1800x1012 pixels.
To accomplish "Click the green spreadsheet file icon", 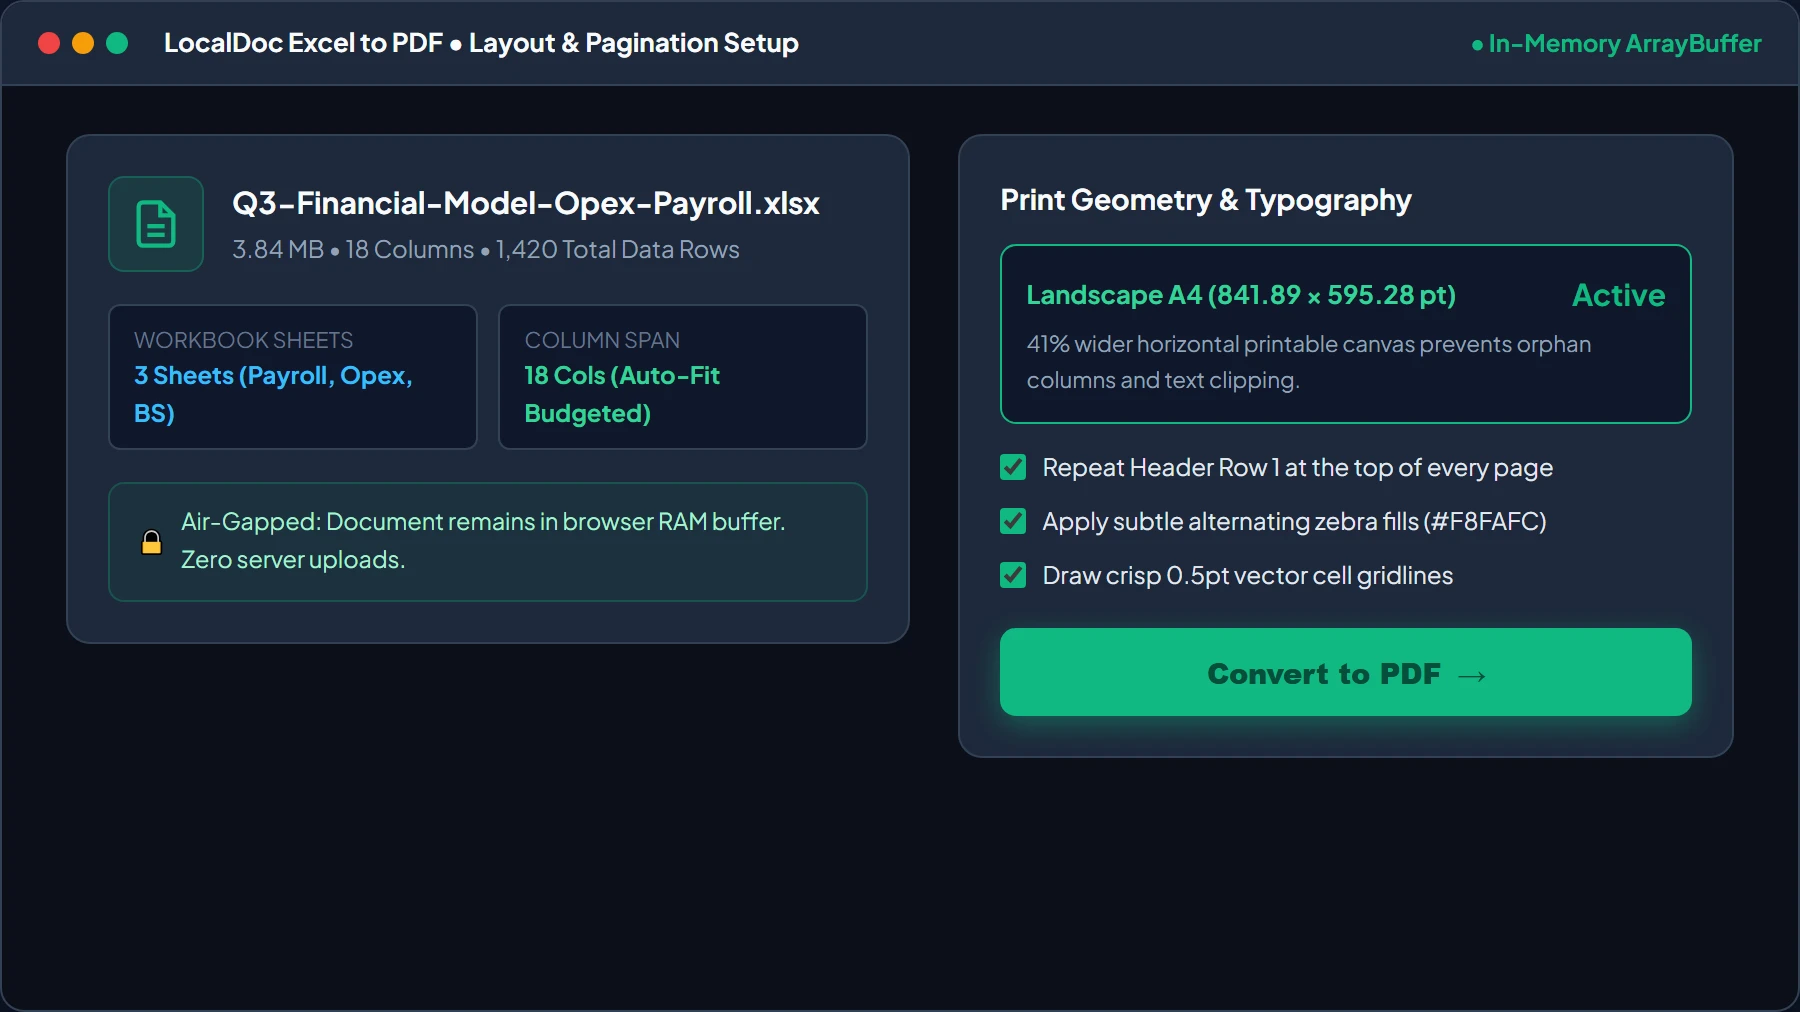I will point(156,224).
